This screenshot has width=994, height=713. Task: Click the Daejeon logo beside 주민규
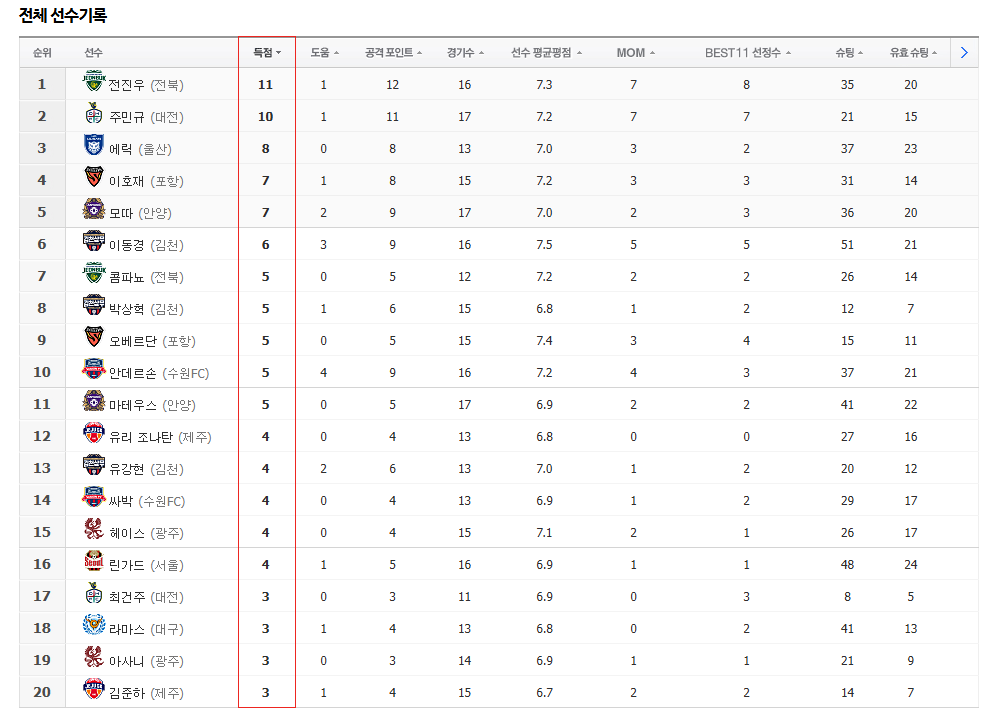point(93,115)
